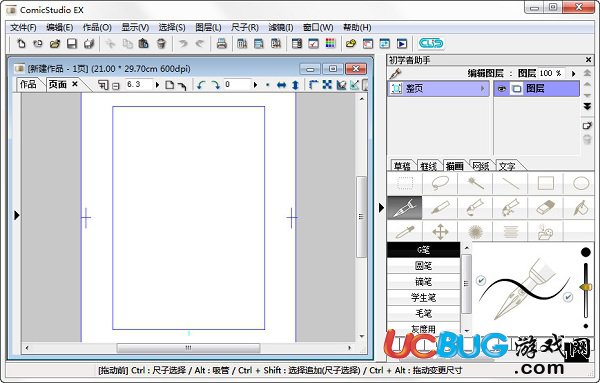Select the eraser tool

pos(545,208)
